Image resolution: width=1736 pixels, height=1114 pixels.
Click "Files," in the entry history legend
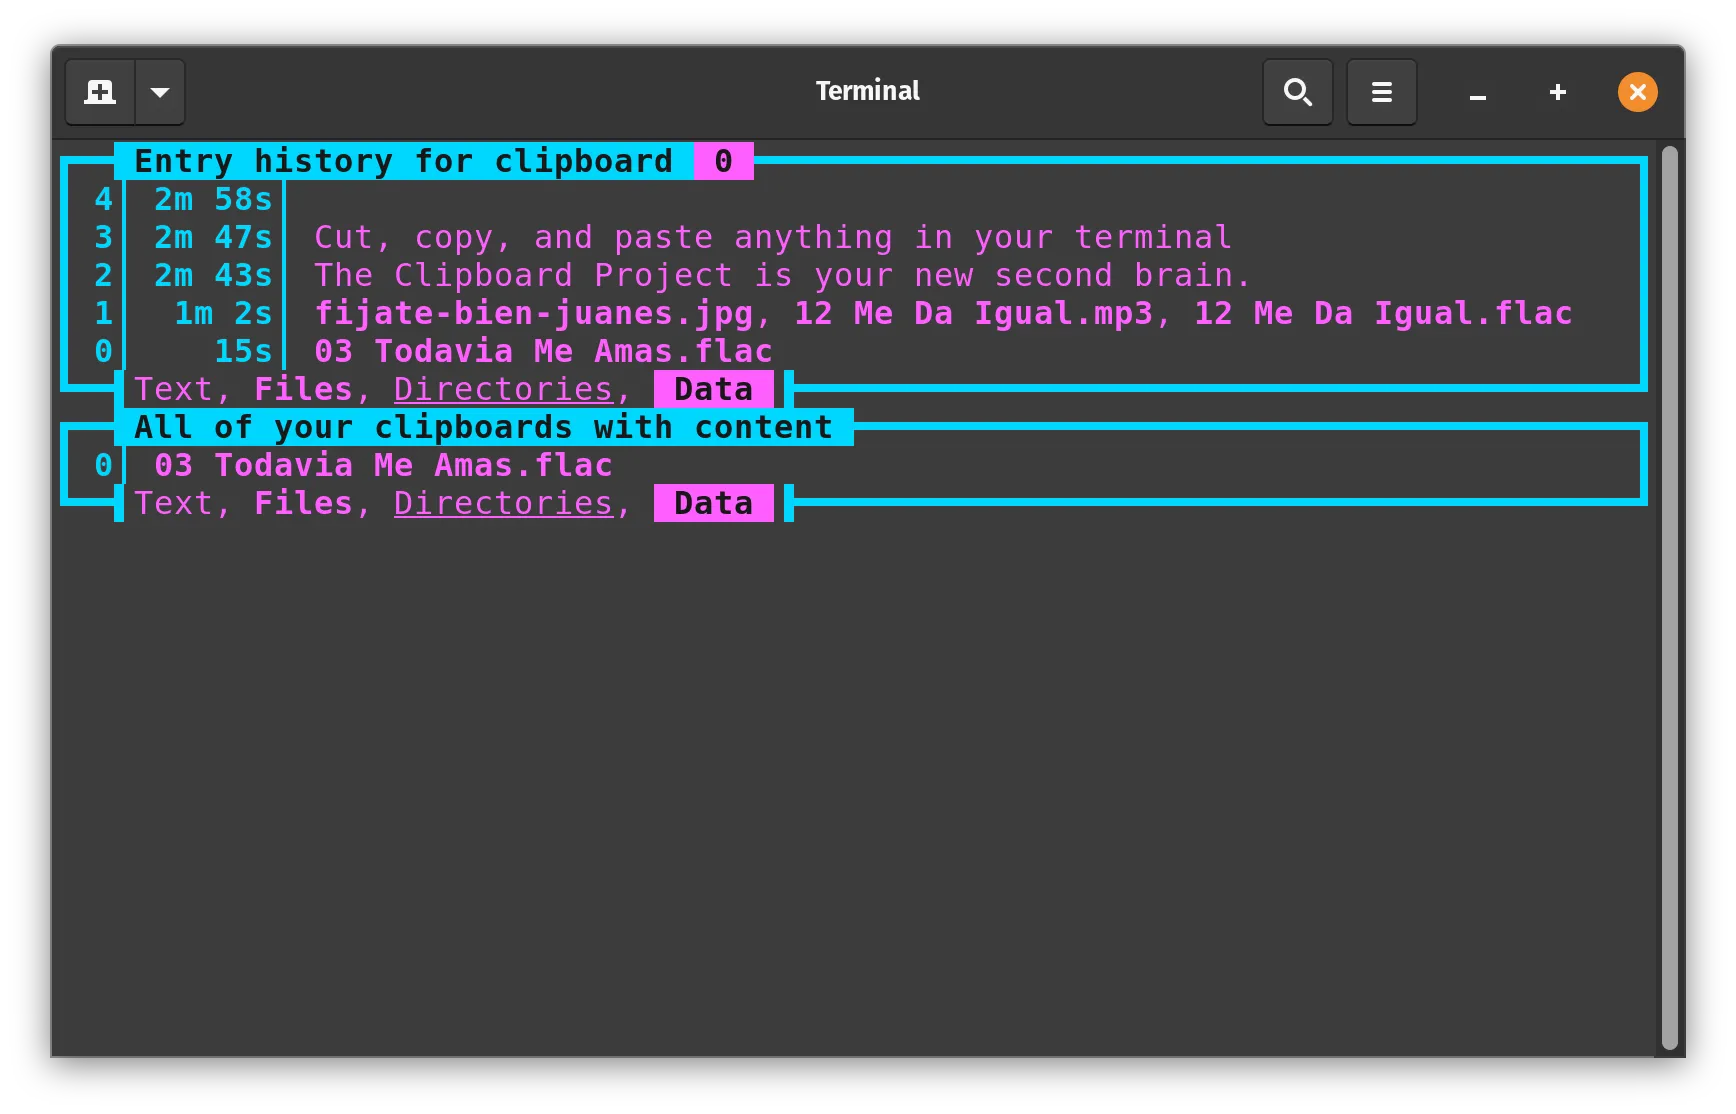pos(313,389)
